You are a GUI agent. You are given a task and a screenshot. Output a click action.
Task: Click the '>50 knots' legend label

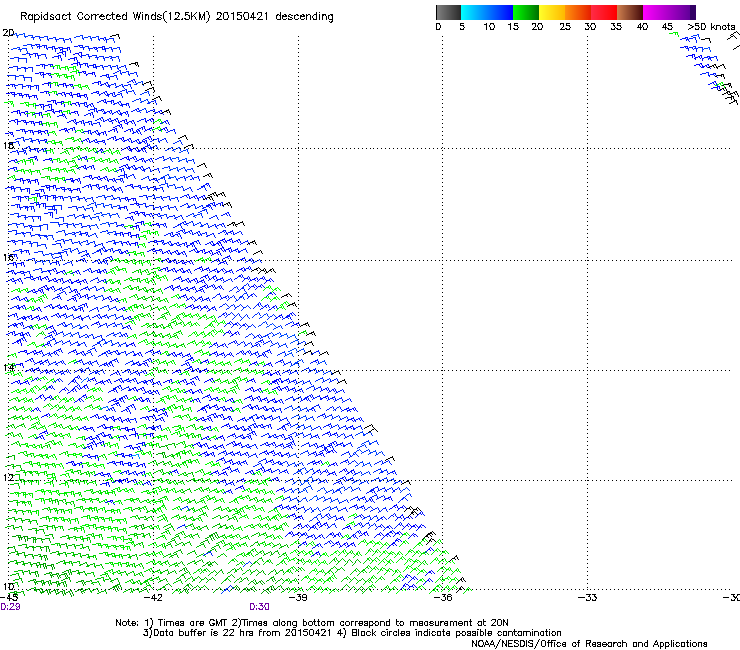(x=711, y=26)
